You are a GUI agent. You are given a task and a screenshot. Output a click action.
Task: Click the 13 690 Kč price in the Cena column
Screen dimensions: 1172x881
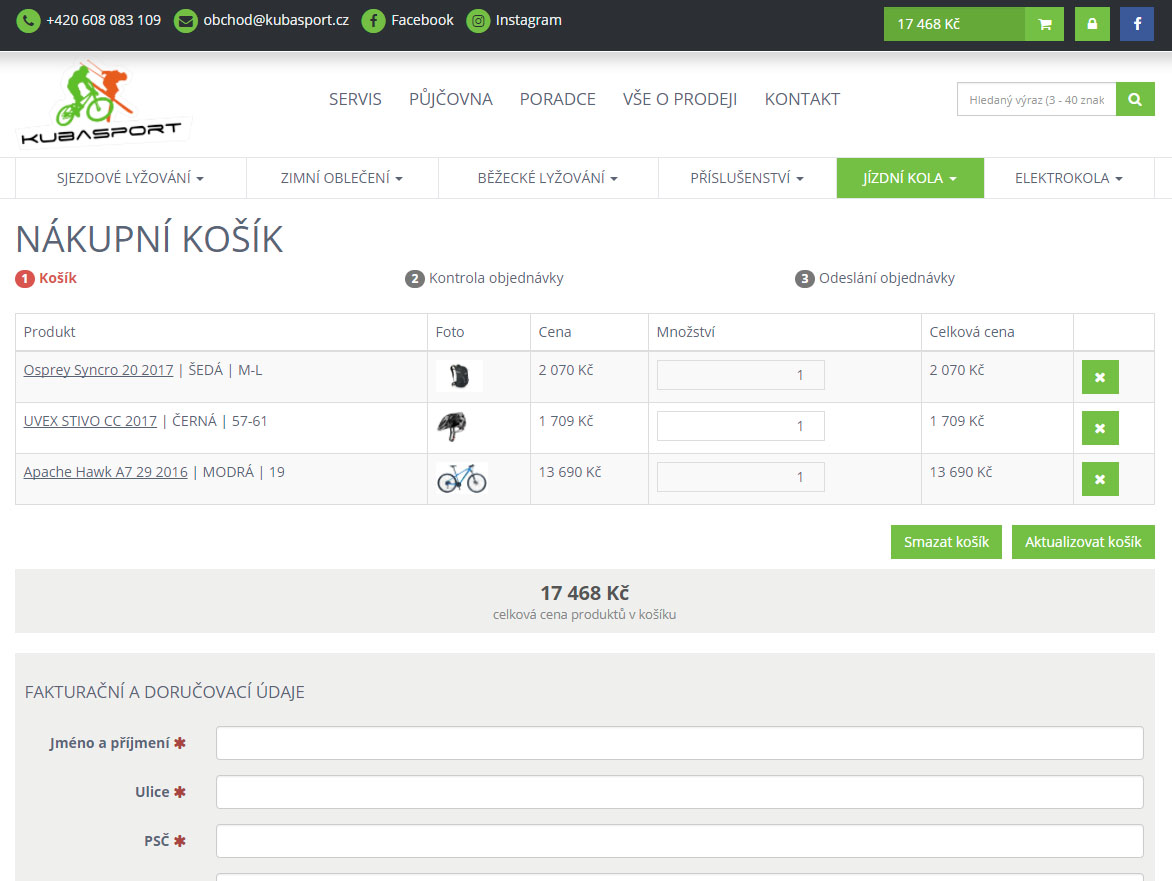570,472
